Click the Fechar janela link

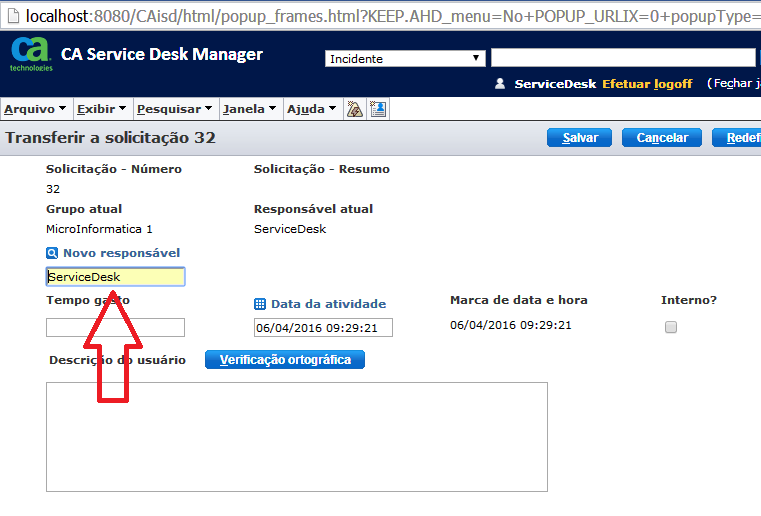(734, 83)
